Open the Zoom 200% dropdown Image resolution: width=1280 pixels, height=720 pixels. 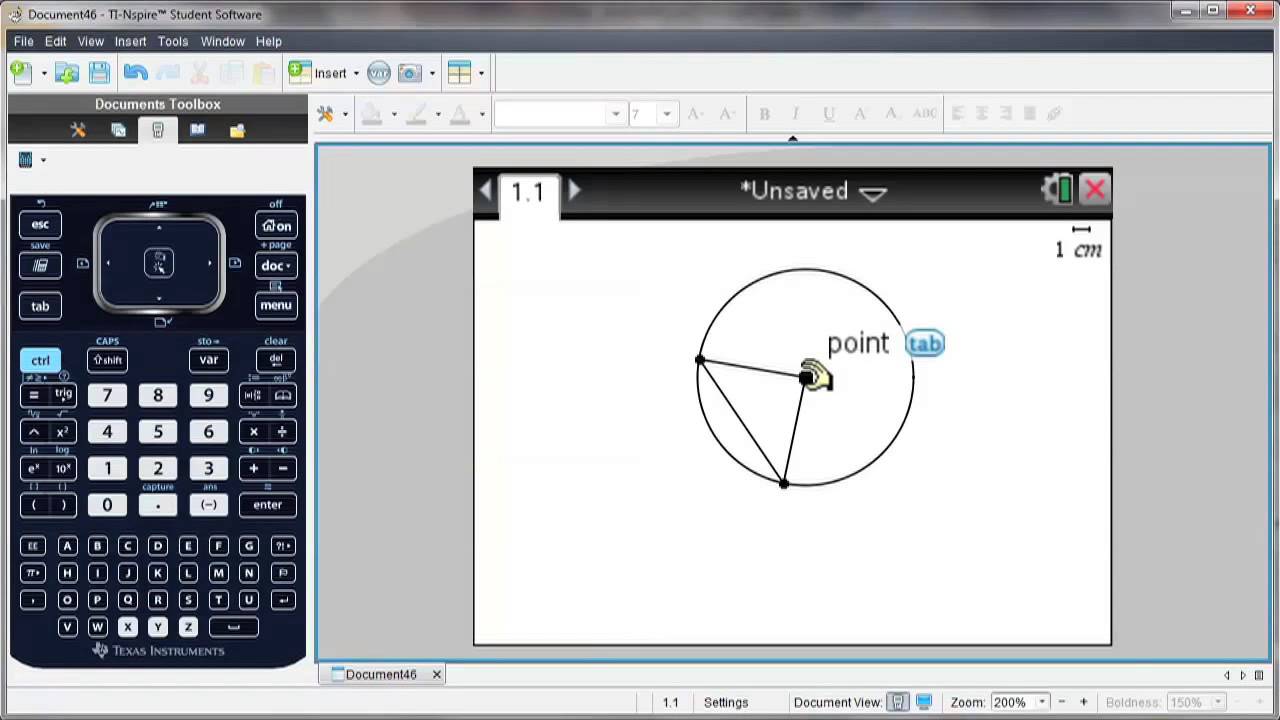[1042, 702]
